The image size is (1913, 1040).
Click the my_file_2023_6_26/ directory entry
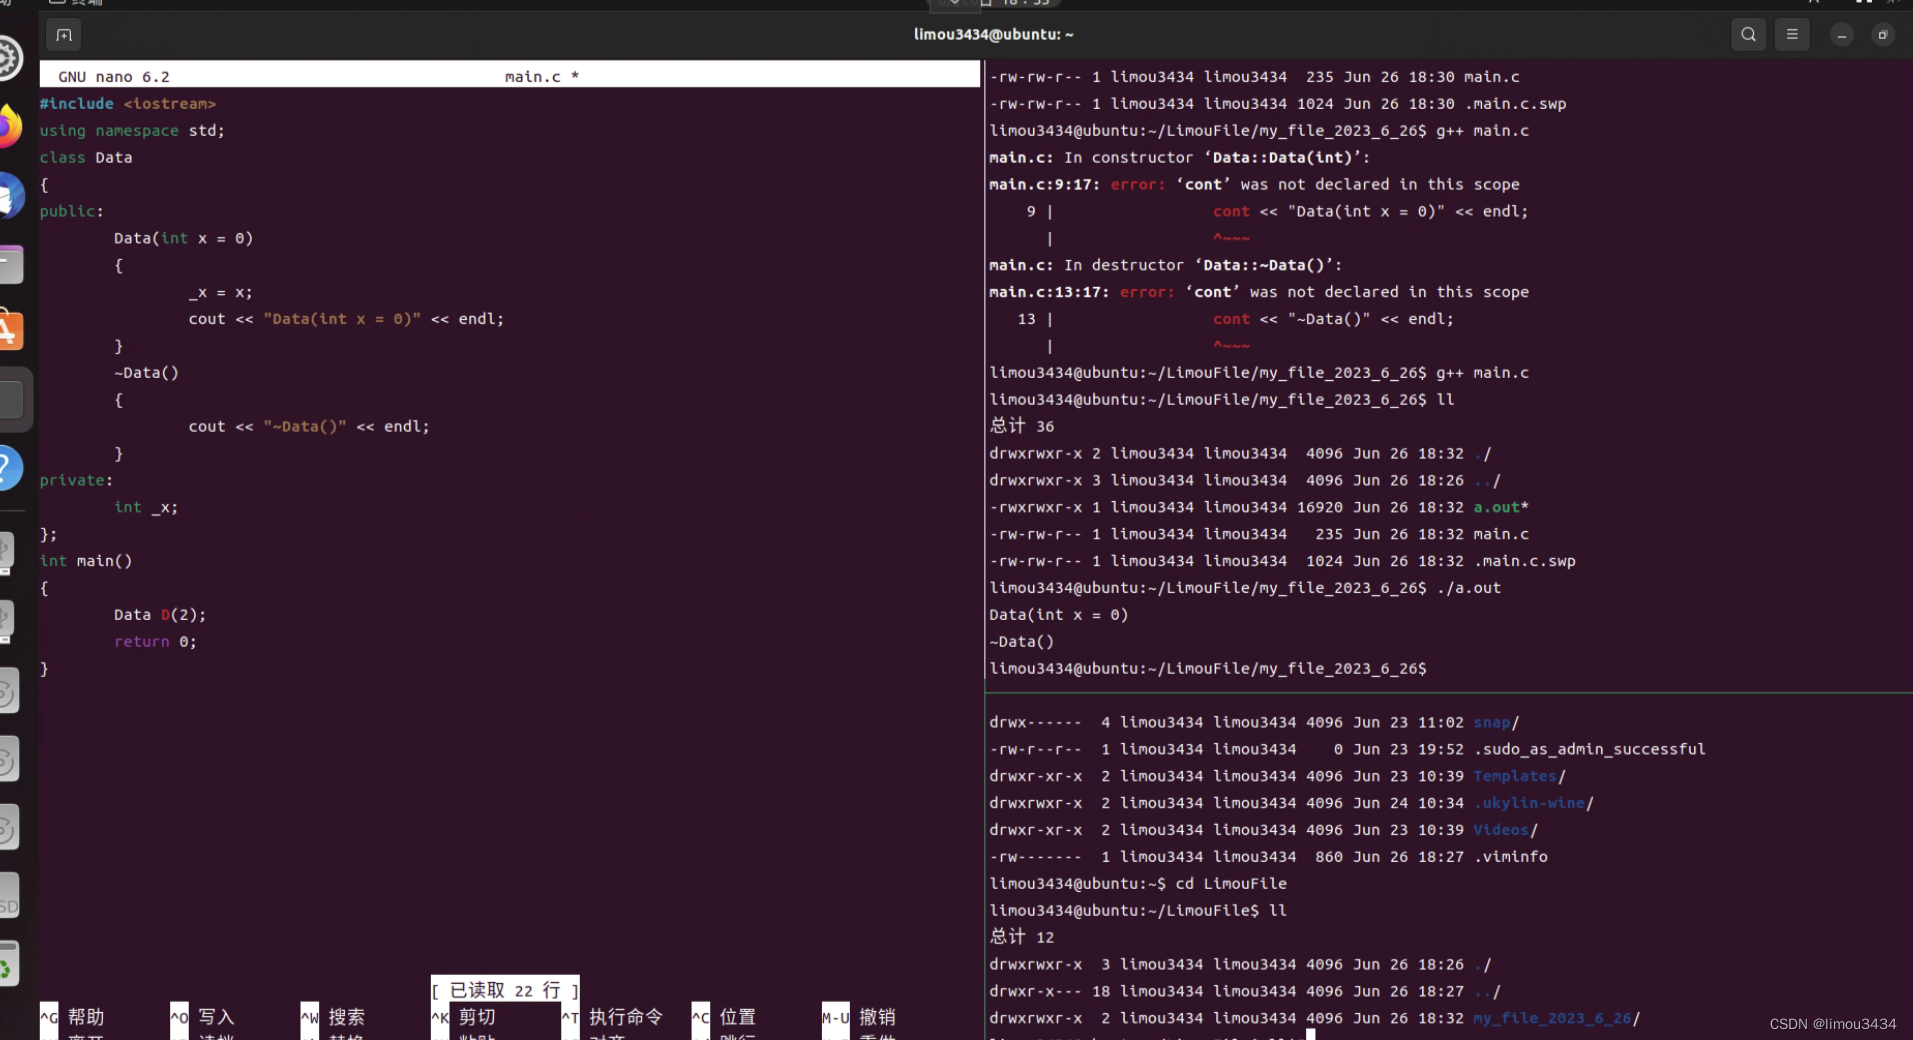[1556, 1019]
